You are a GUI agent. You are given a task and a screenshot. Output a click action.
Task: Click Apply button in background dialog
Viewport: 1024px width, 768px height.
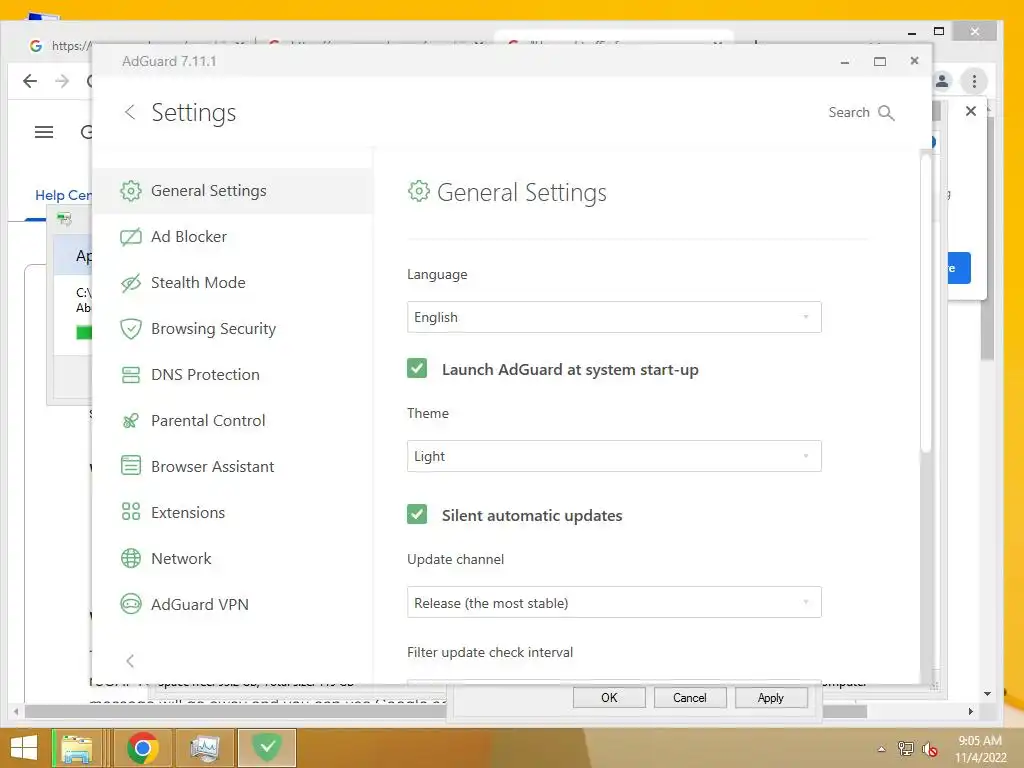click(771, 697)
